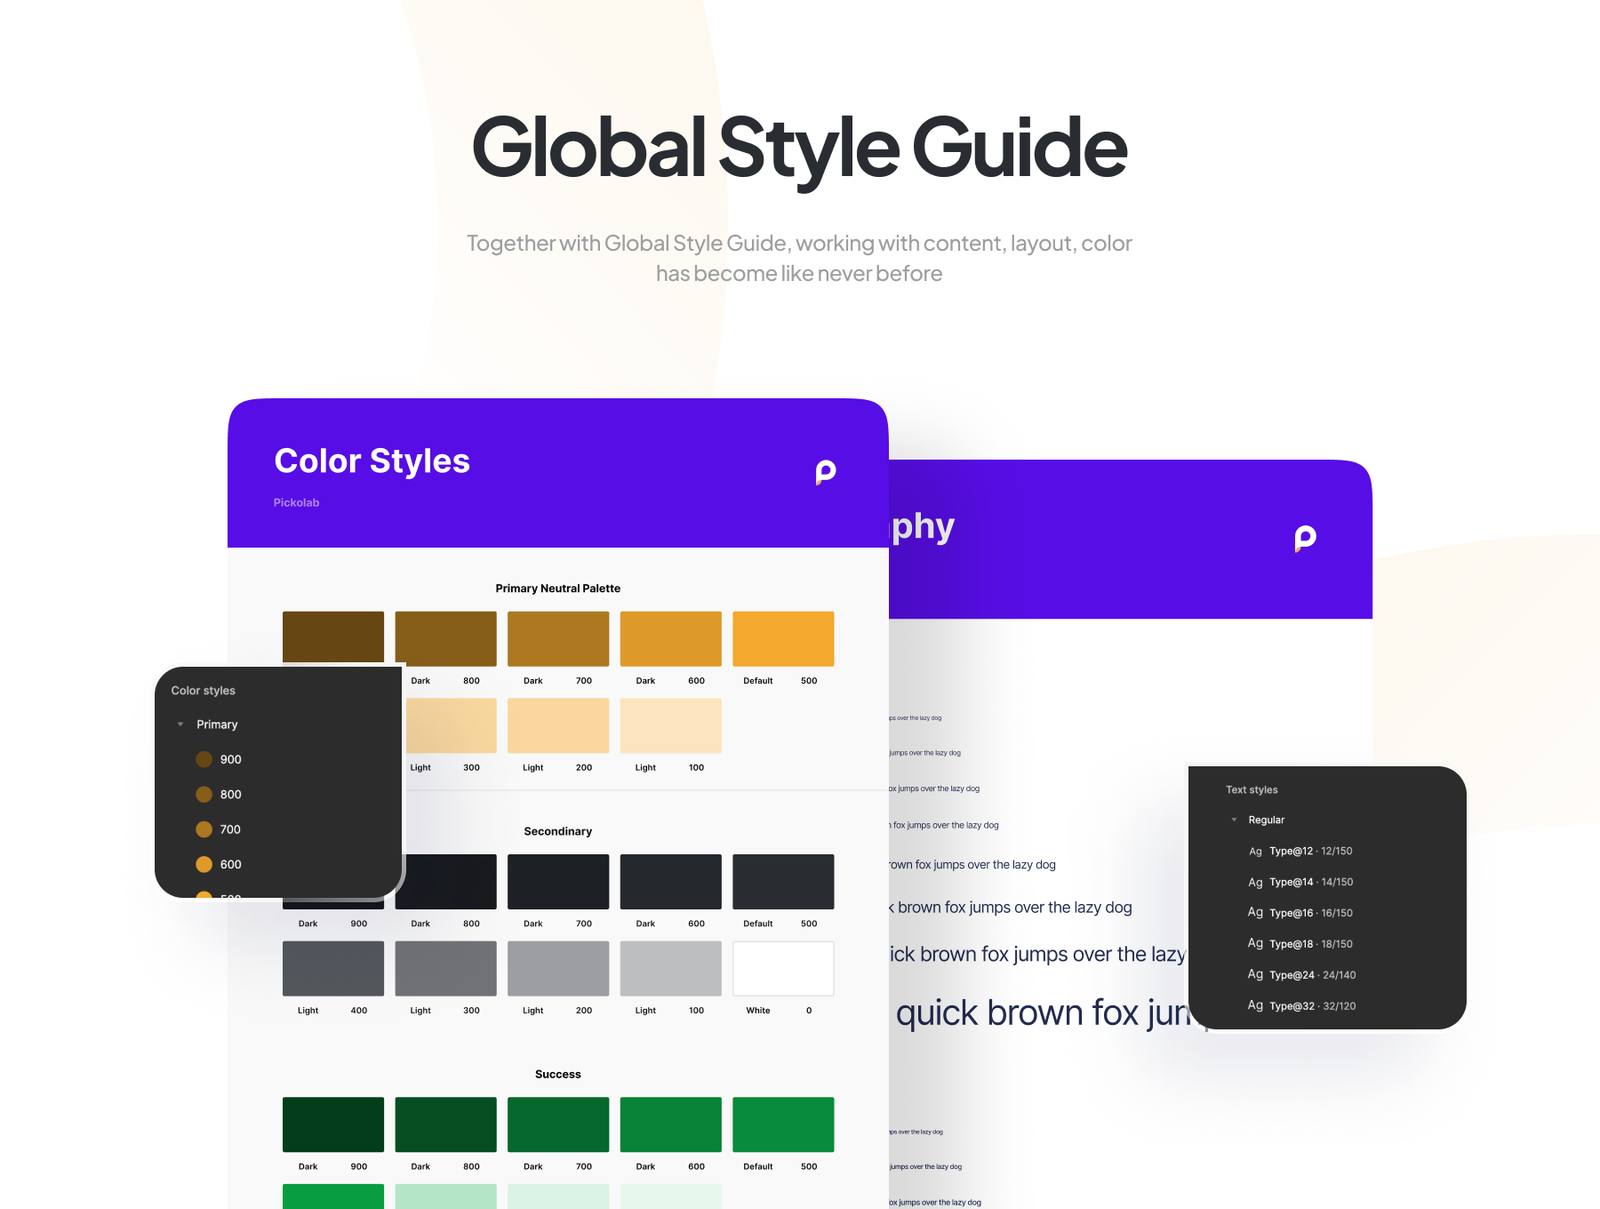Click the 700 color dot in Color styles panel
The height and width of the screenshot is (1209, 1600).
[203, 829]
